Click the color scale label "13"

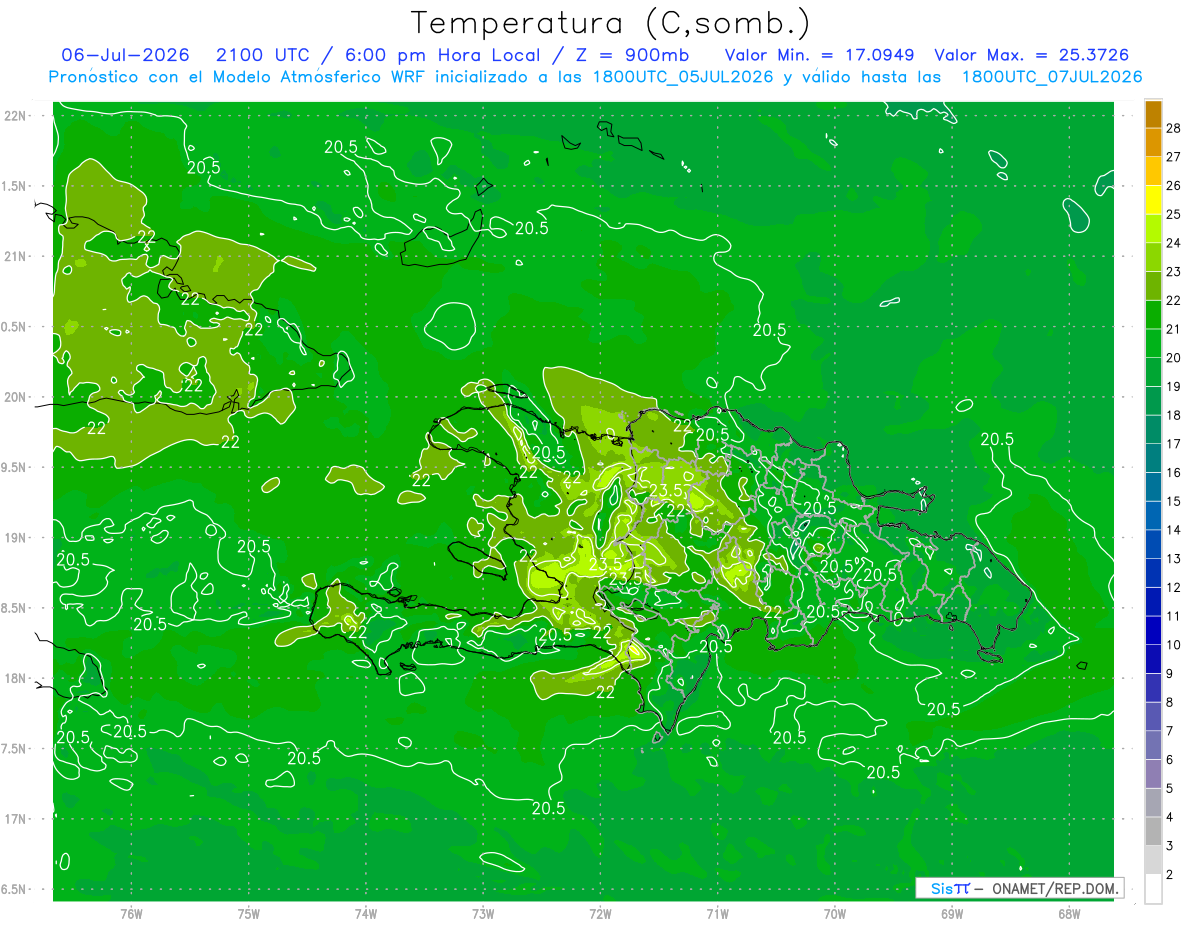(1174, 559)
